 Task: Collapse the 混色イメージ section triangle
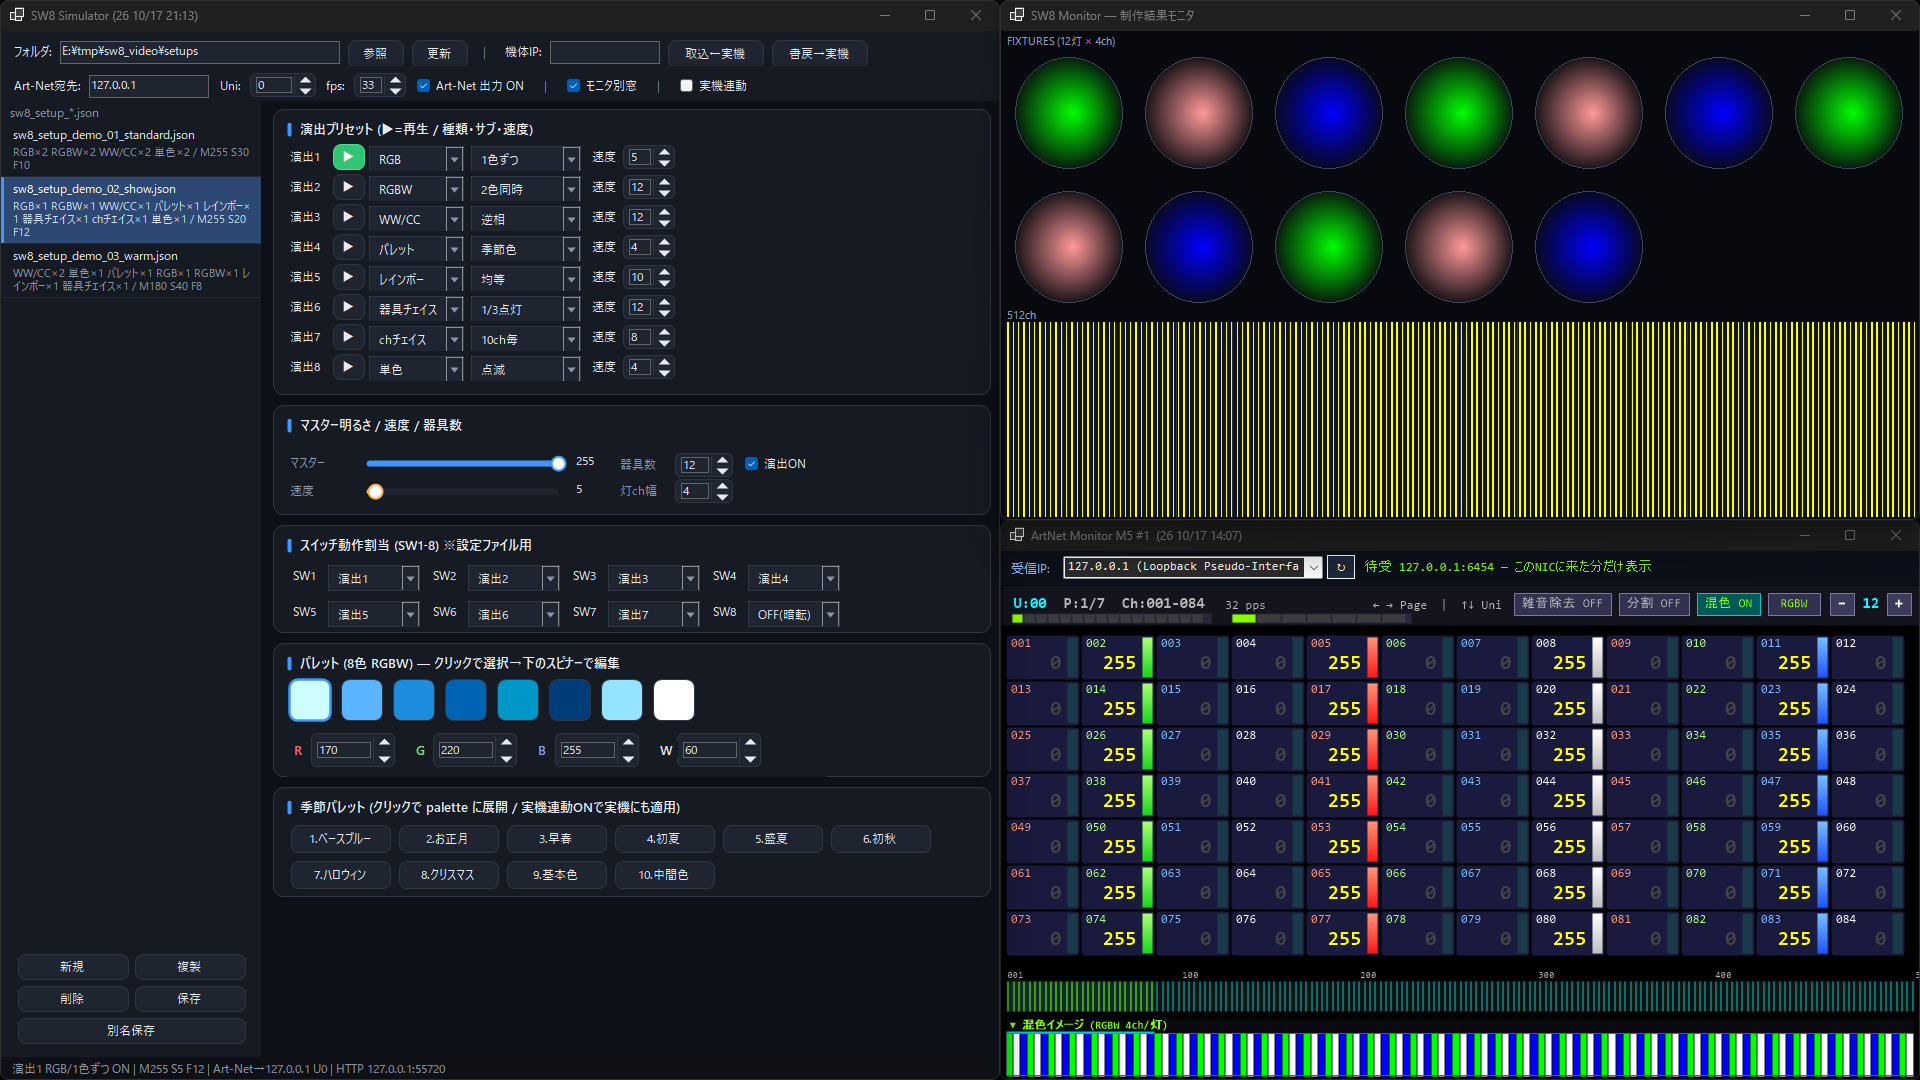pos(1012,1025)
